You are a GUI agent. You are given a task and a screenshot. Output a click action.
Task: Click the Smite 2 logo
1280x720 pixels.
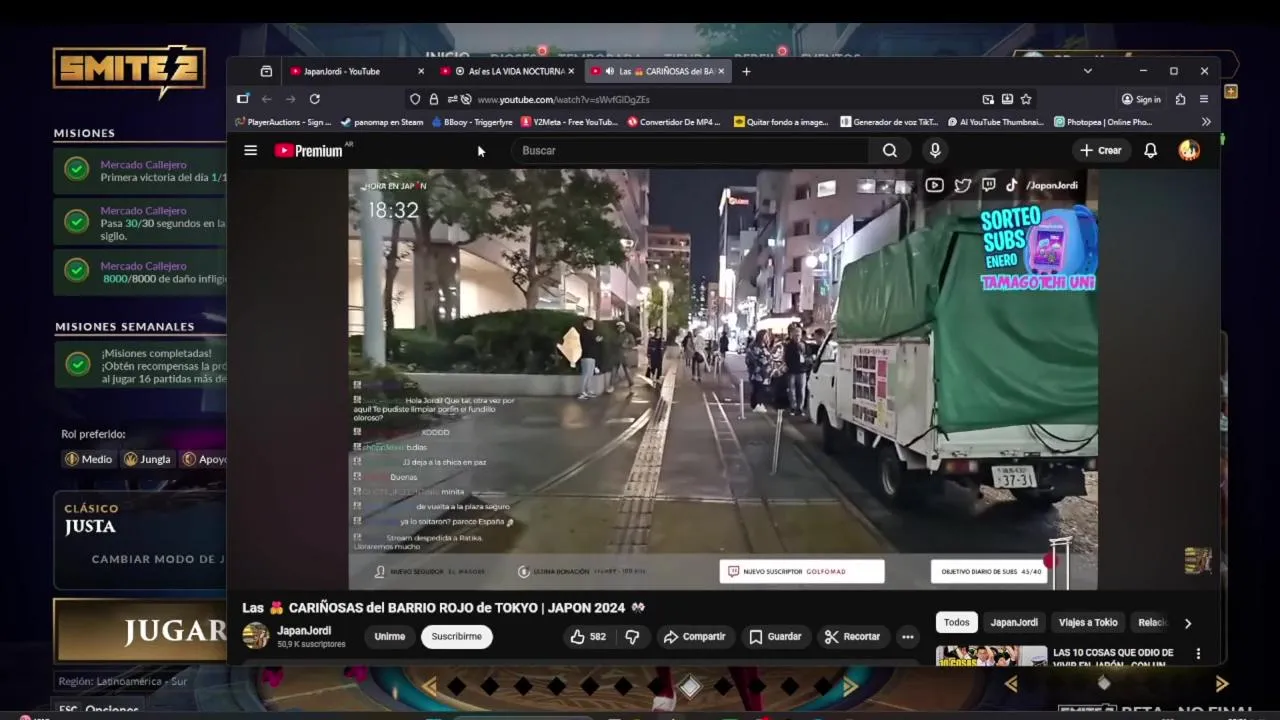coord(129,70)
